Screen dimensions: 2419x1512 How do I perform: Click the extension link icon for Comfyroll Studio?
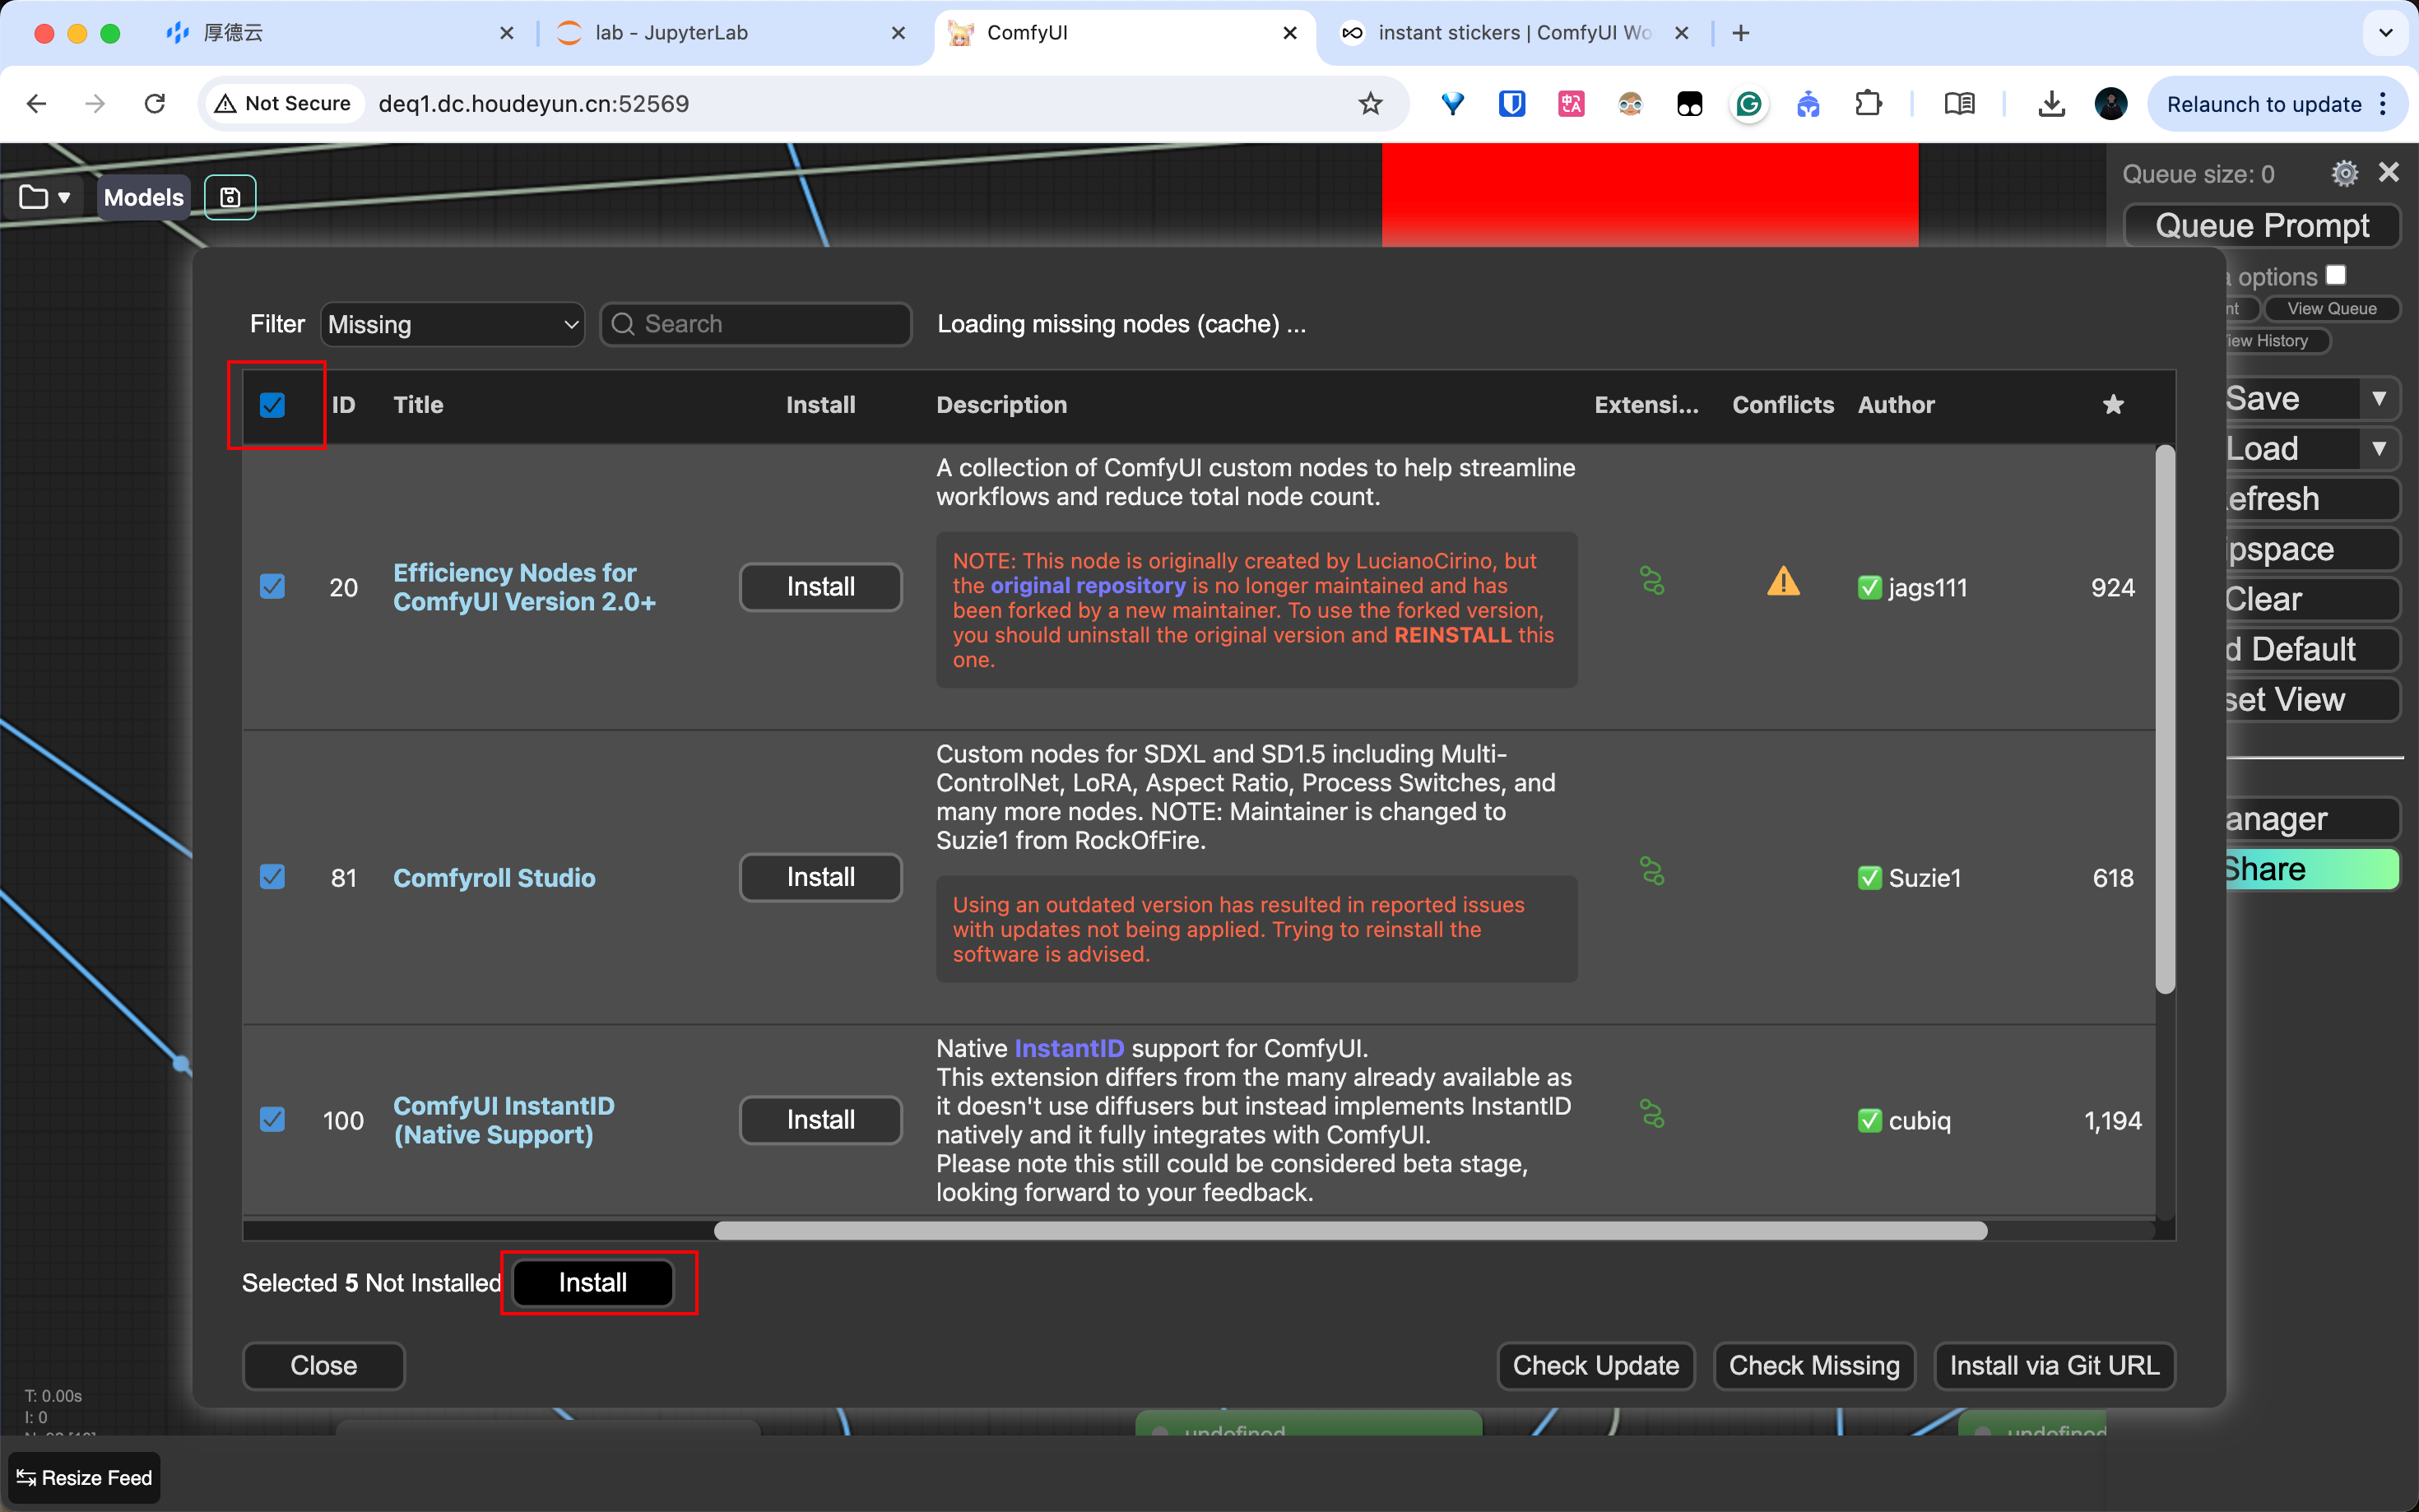pyautogui.click(x=1652, y=872)
